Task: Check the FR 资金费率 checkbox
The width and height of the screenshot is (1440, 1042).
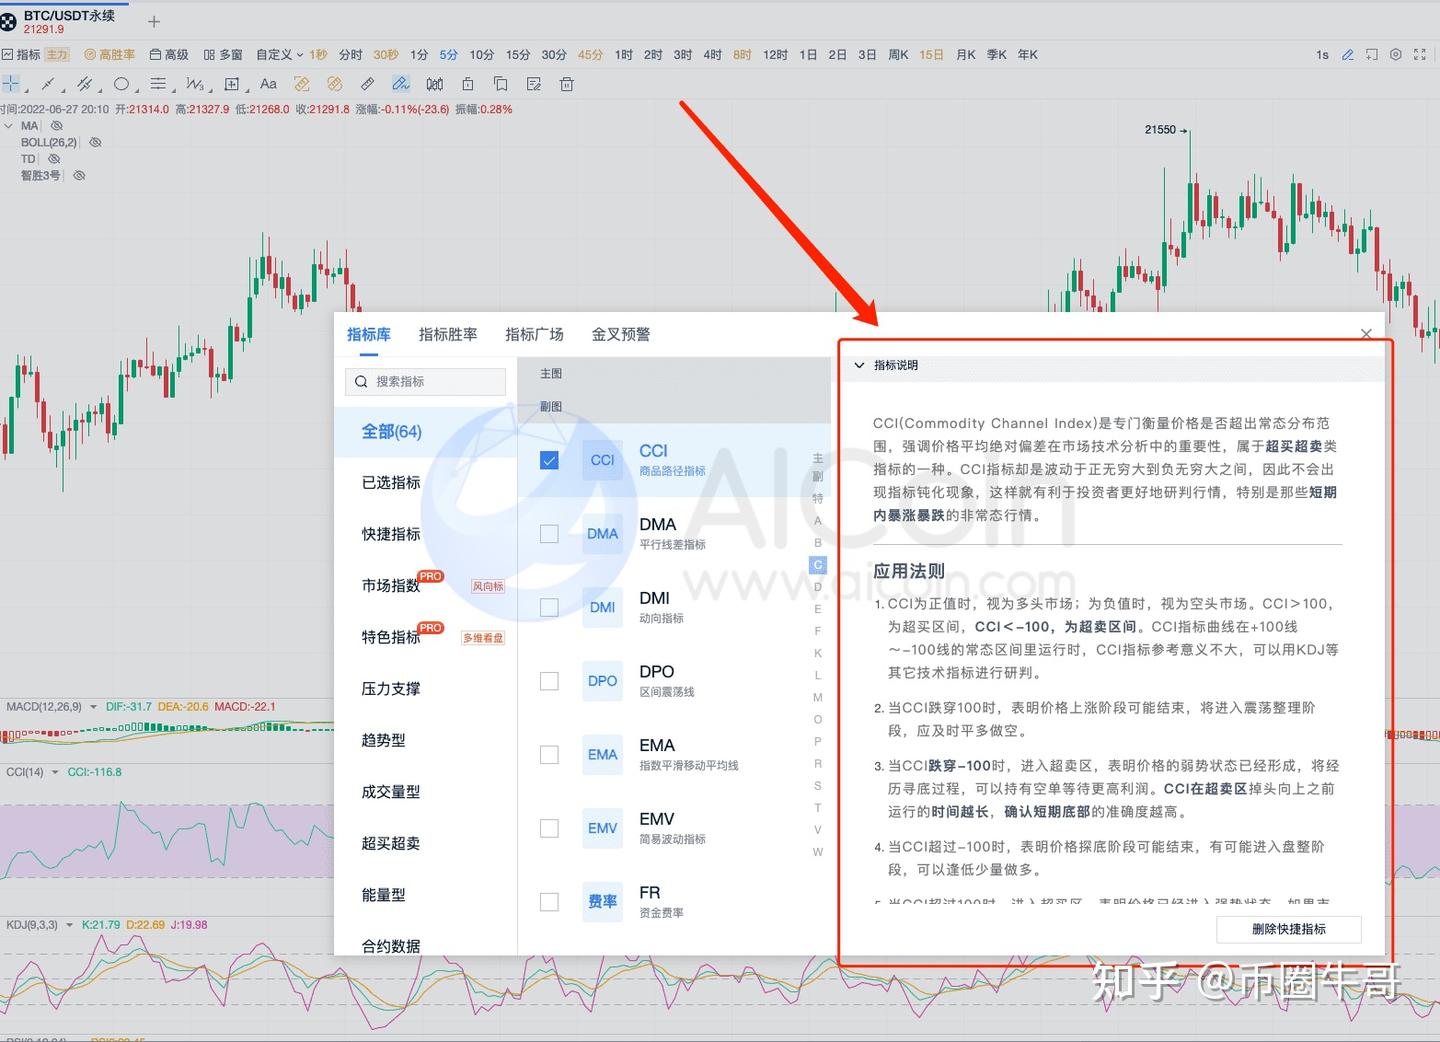Action: pos(549,902)
